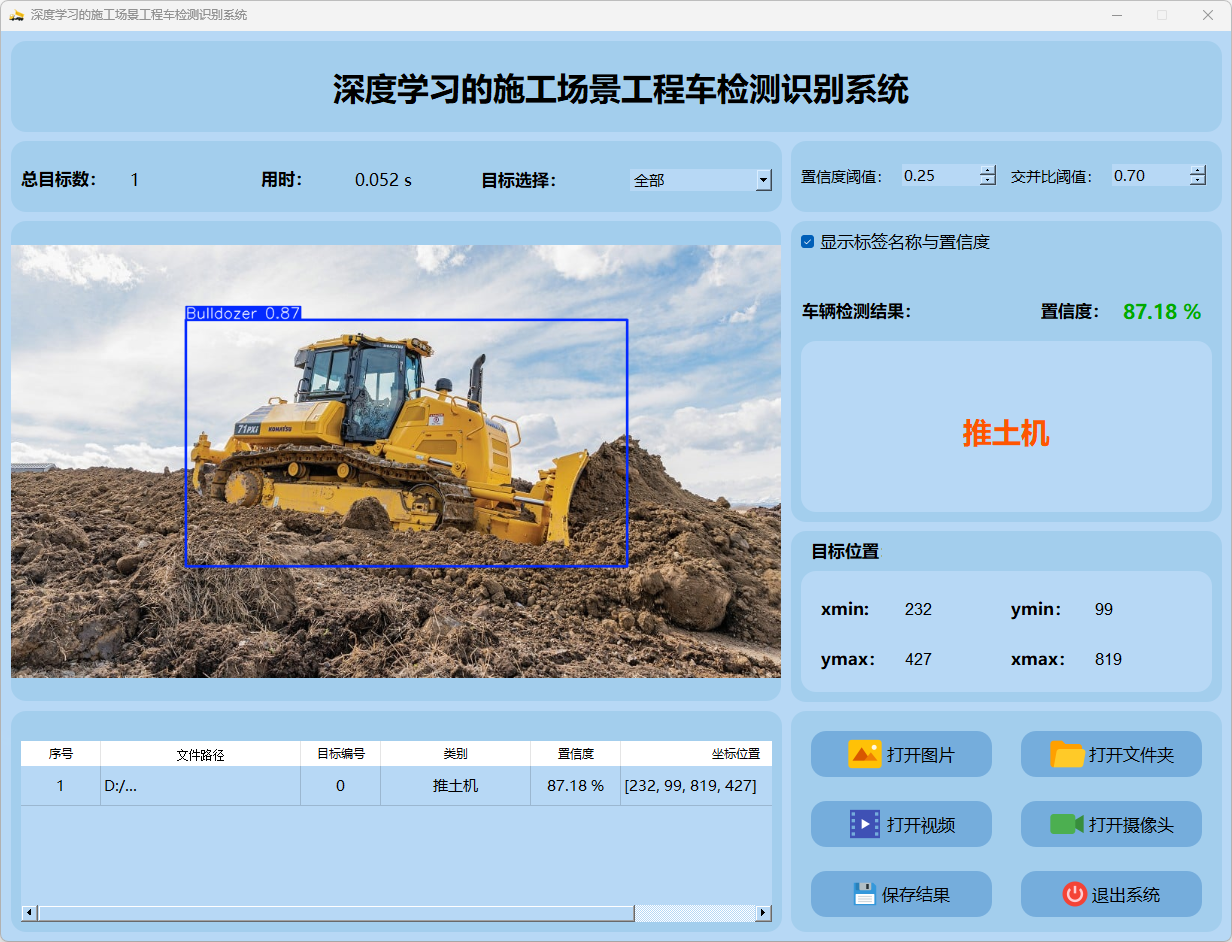Decrease the 置信度阈值 value with down arrow
The height and width of the screenshot is (942, 1232).
988,181
